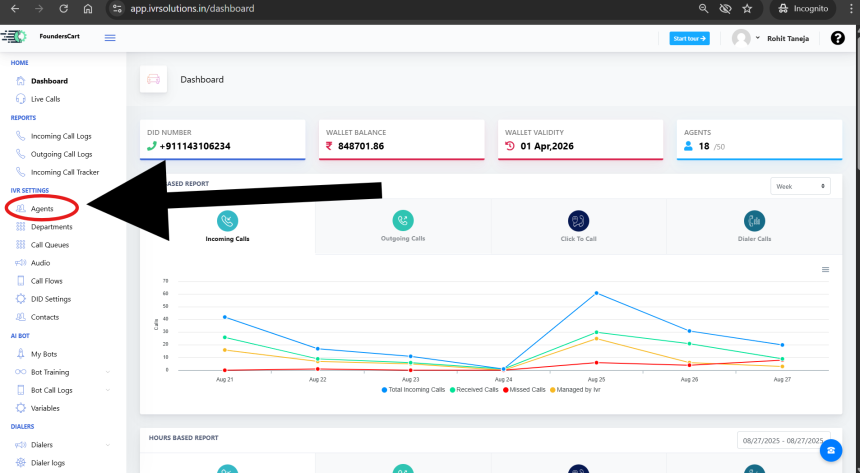Click the Dashboard title card icon
The height and width of the screenshot is (473, 860).
coord(153,79)
